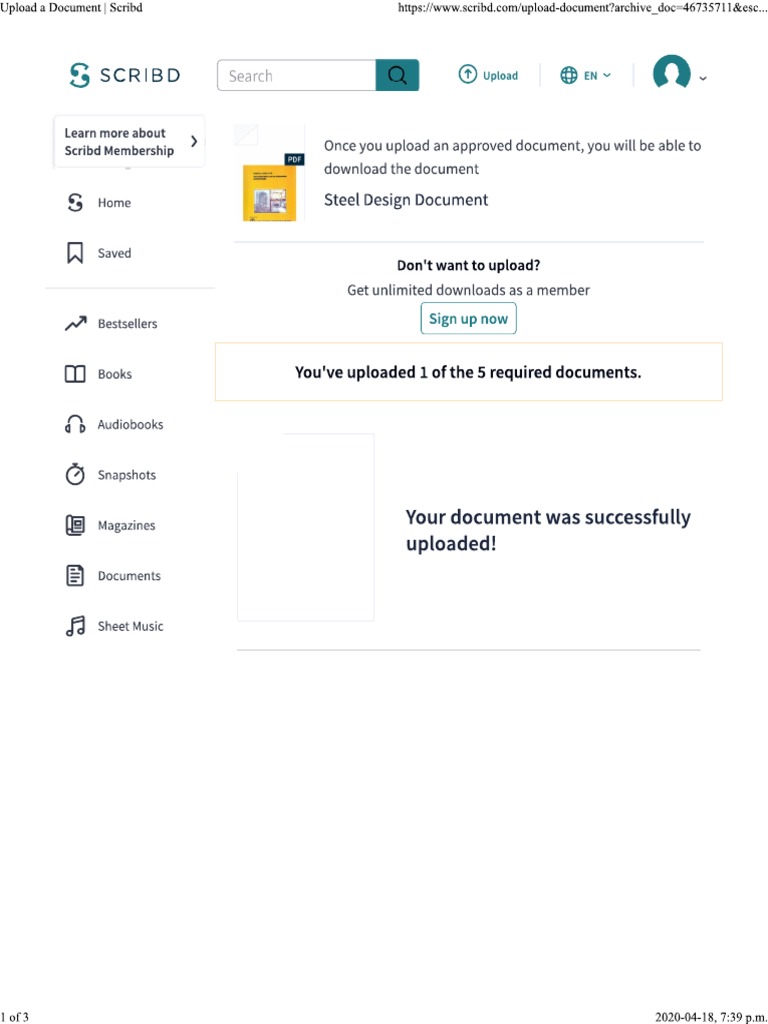768x1024 pixels.
Task: Open the Documents sidebar item
Action: tap(128, 576)
